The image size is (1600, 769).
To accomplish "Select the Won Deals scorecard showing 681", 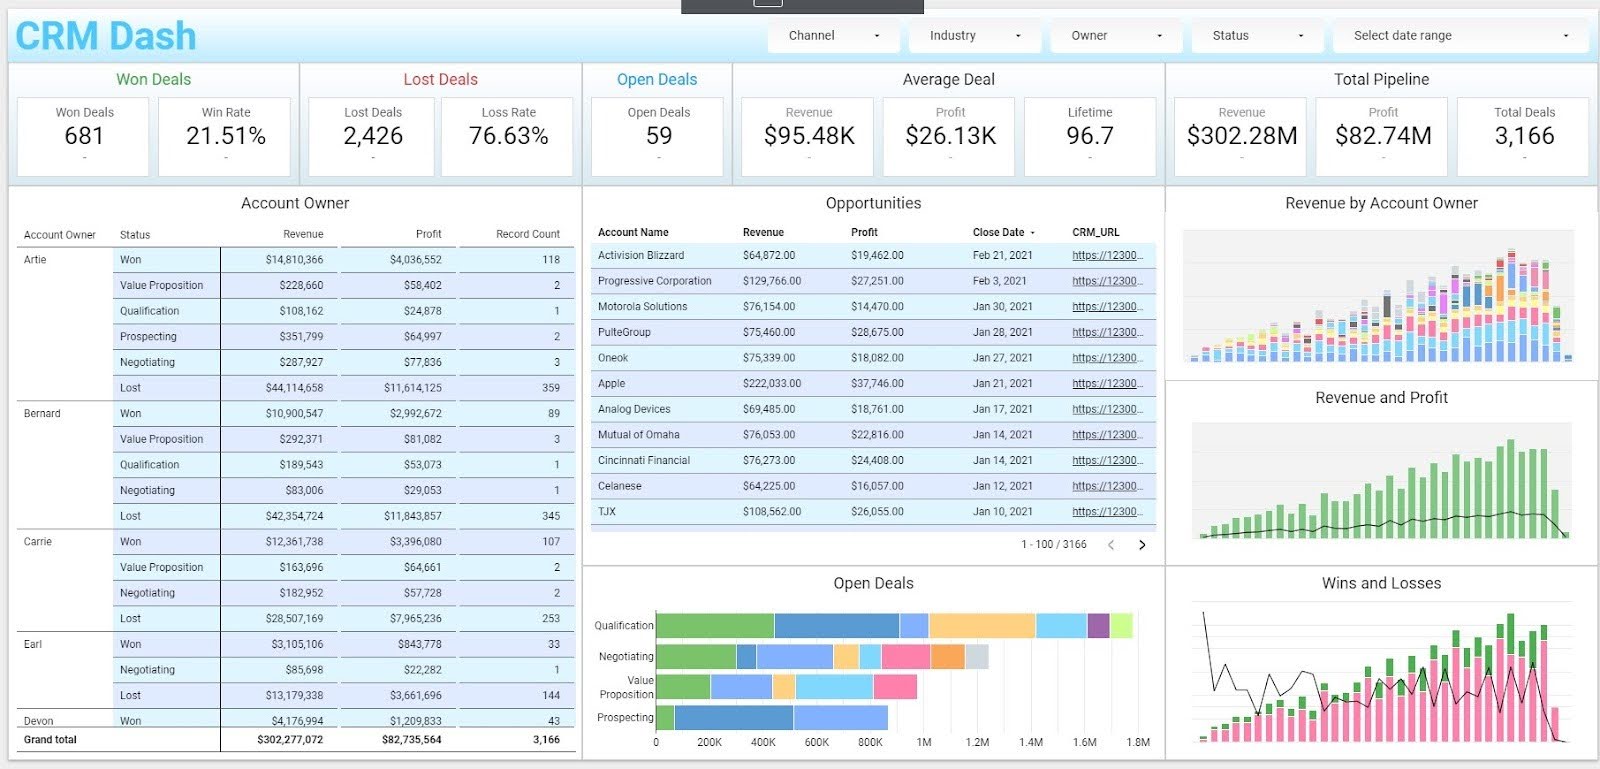I will click(x=84, y=137).
